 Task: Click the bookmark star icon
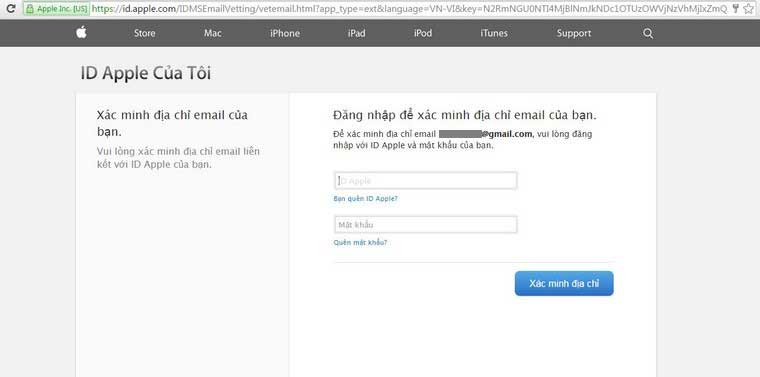click(x=749, y=8)
